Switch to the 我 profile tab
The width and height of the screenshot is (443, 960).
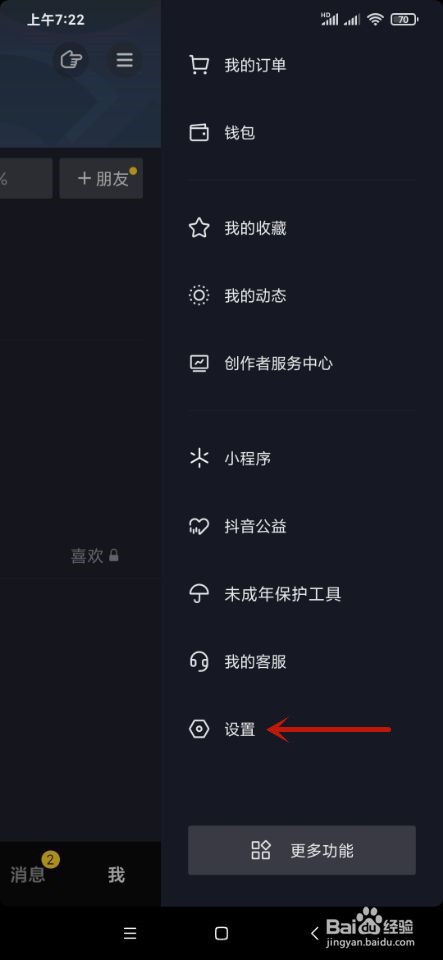click(116, 875)
